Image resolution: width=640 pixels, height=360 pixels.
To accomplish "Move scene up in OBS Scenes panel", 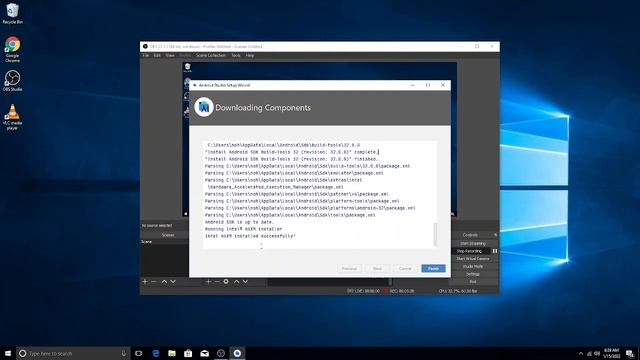I will [x=164, y=282].
